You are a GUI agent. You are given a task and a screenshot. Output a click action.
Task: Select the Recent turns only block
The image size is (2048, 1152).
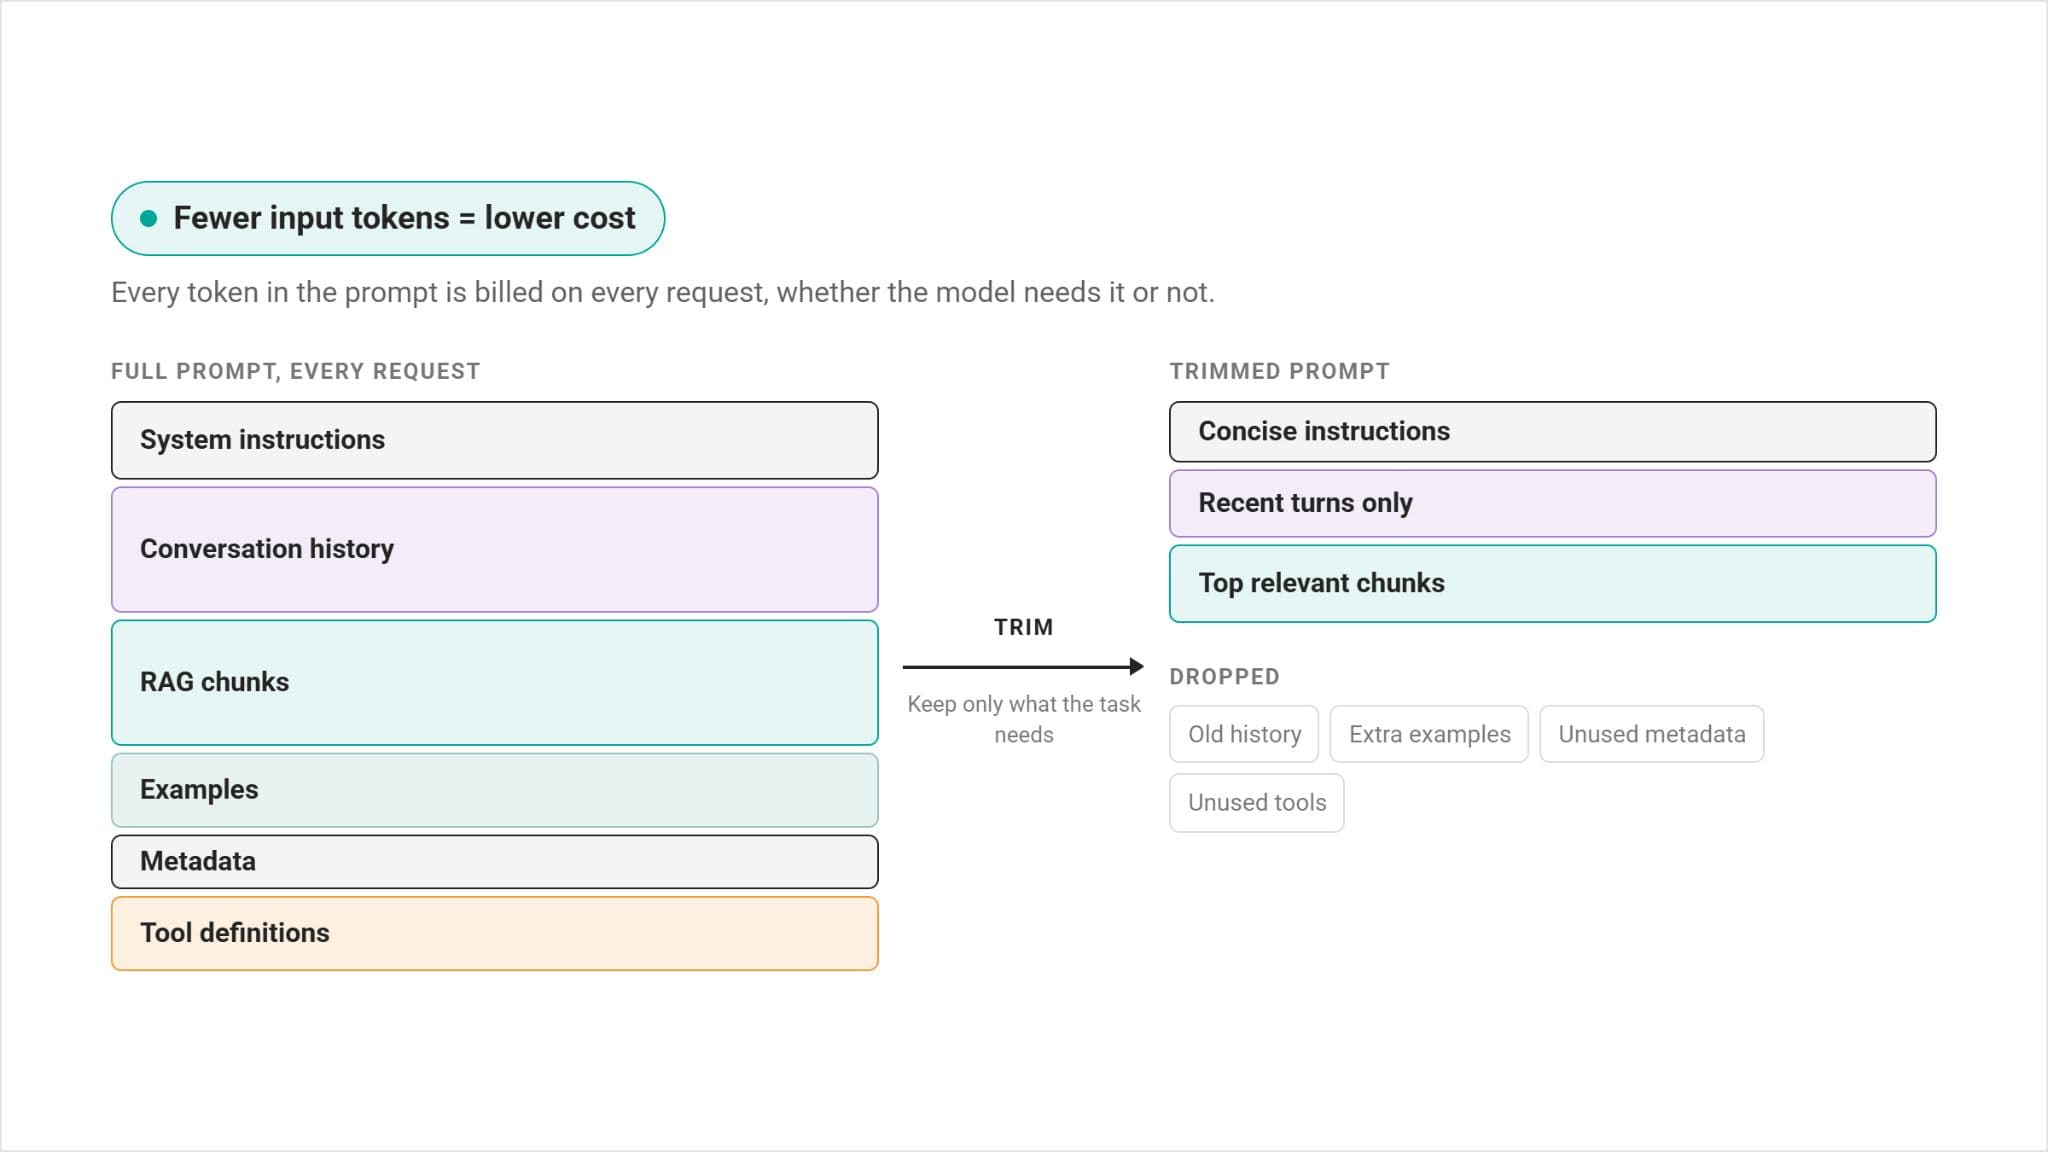click(x=1552, y=503)
